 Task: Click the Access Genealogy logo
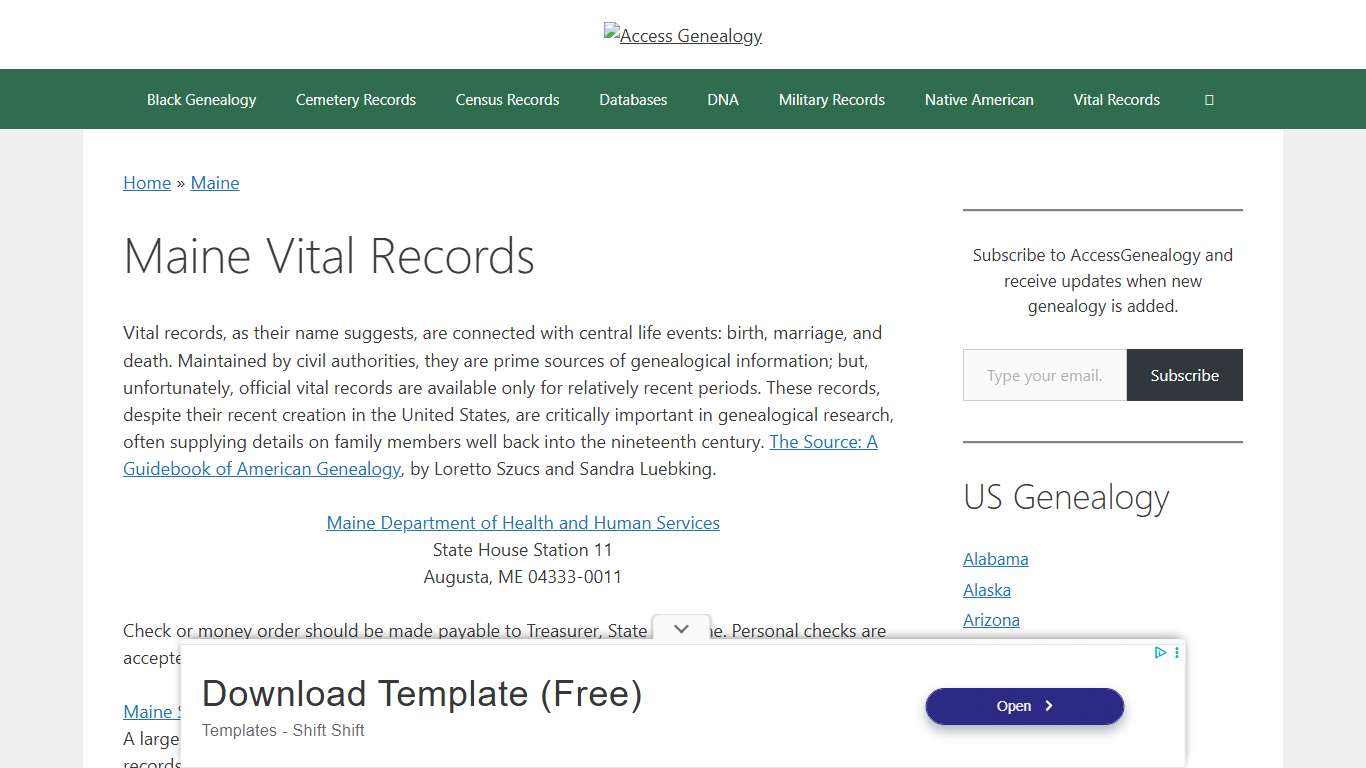click(x=683, y=35)
